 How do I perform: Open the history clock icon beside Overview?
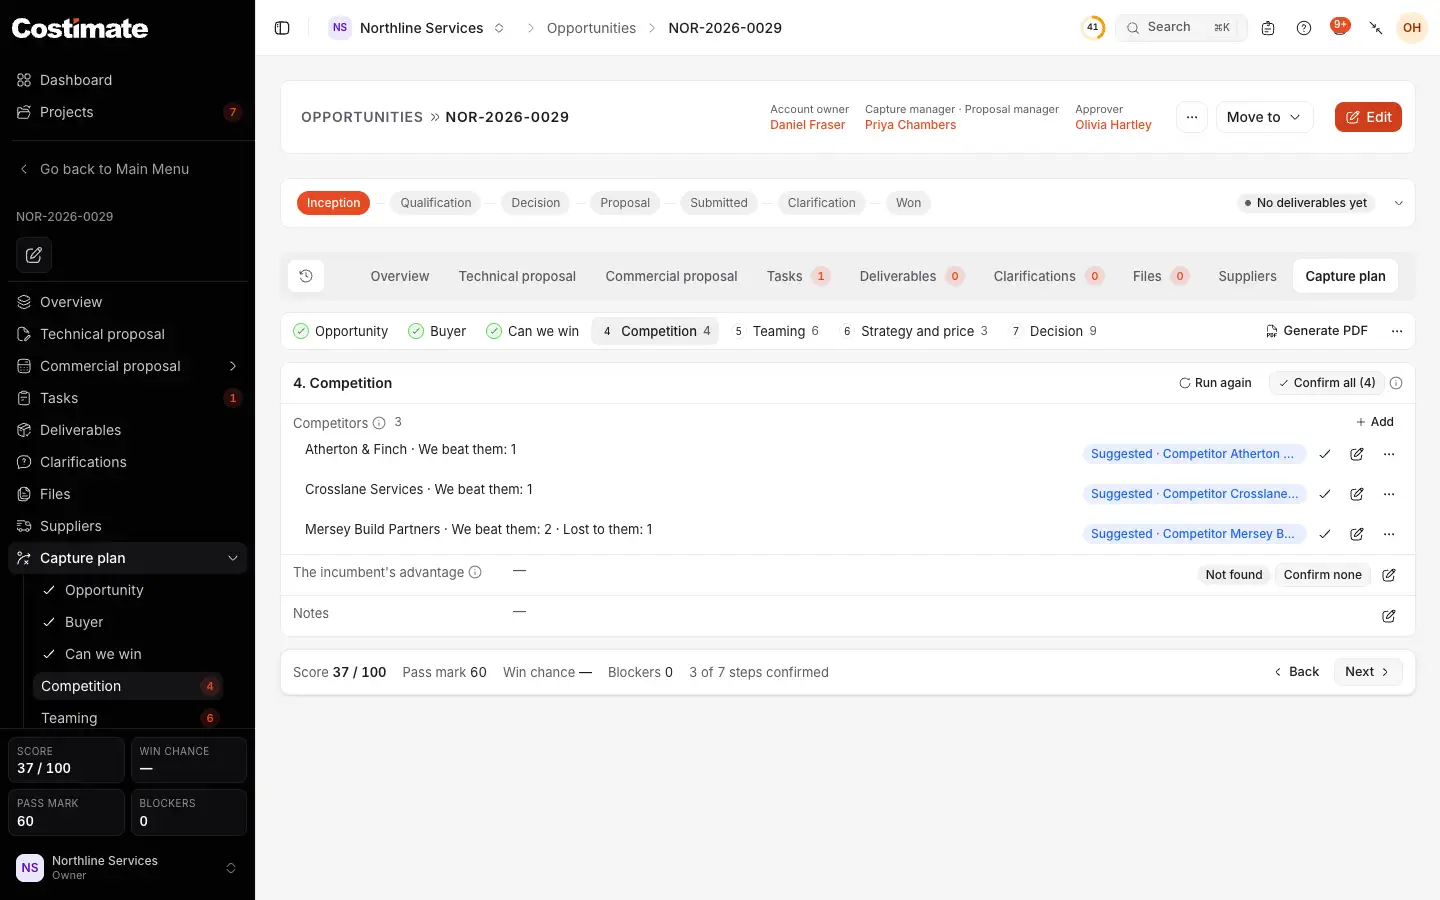point(306,276)
